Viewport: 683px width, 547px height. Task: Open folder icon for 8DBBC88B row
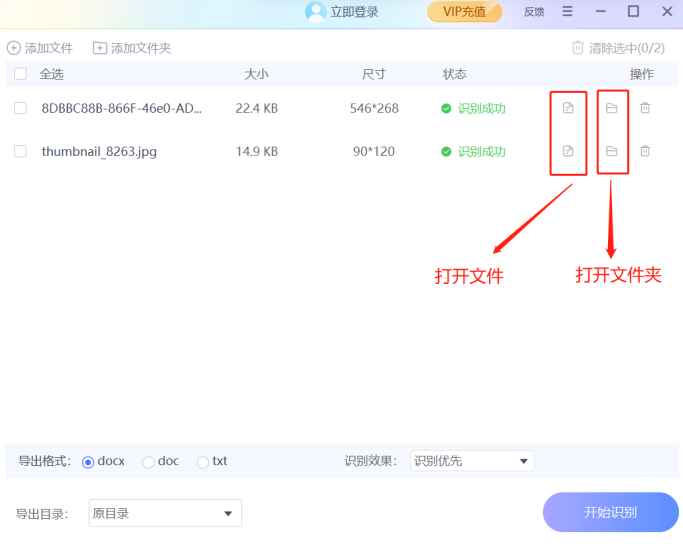click(x=612, y=108)
